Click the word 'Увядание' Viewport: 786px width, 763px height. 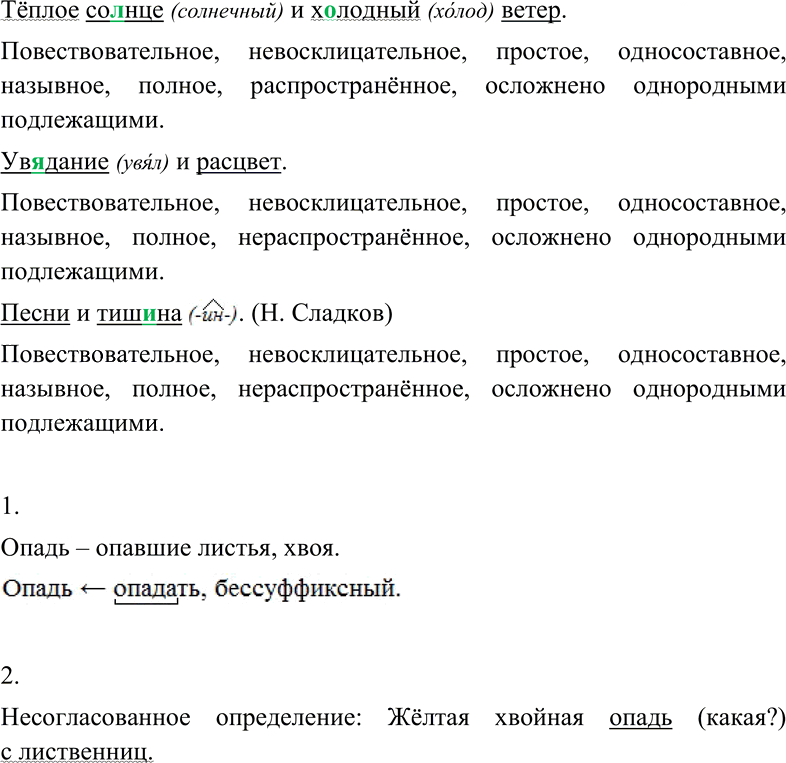(x=55, y=162)
